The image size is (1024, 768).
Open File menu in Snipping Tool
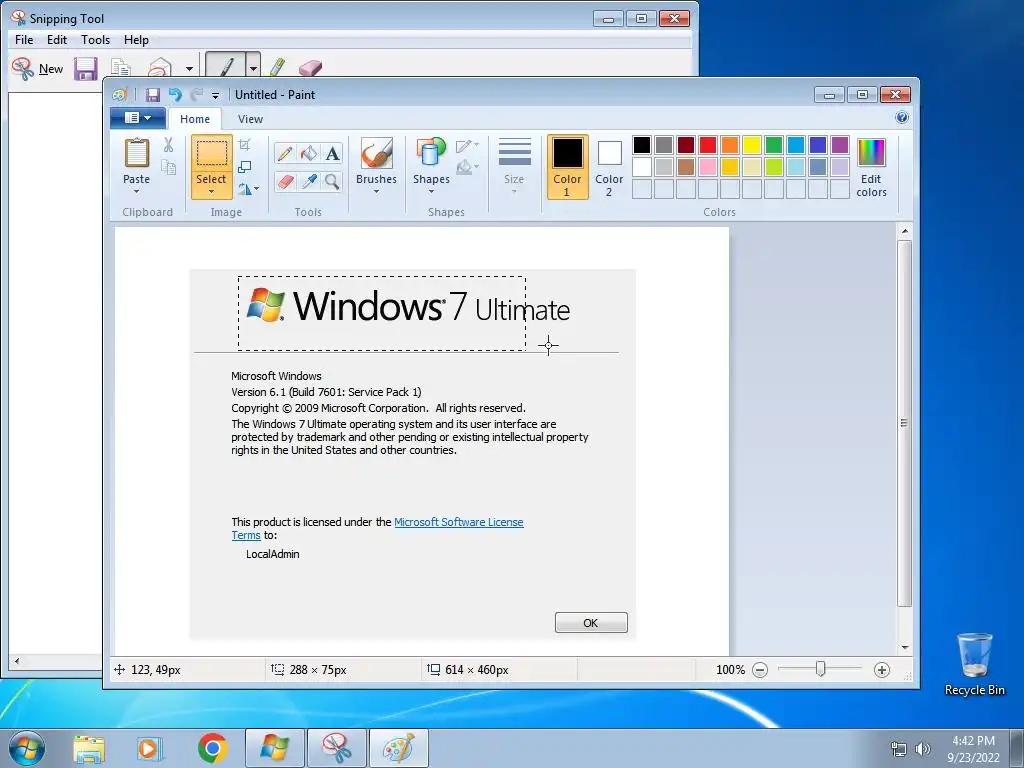click(24, 40)
